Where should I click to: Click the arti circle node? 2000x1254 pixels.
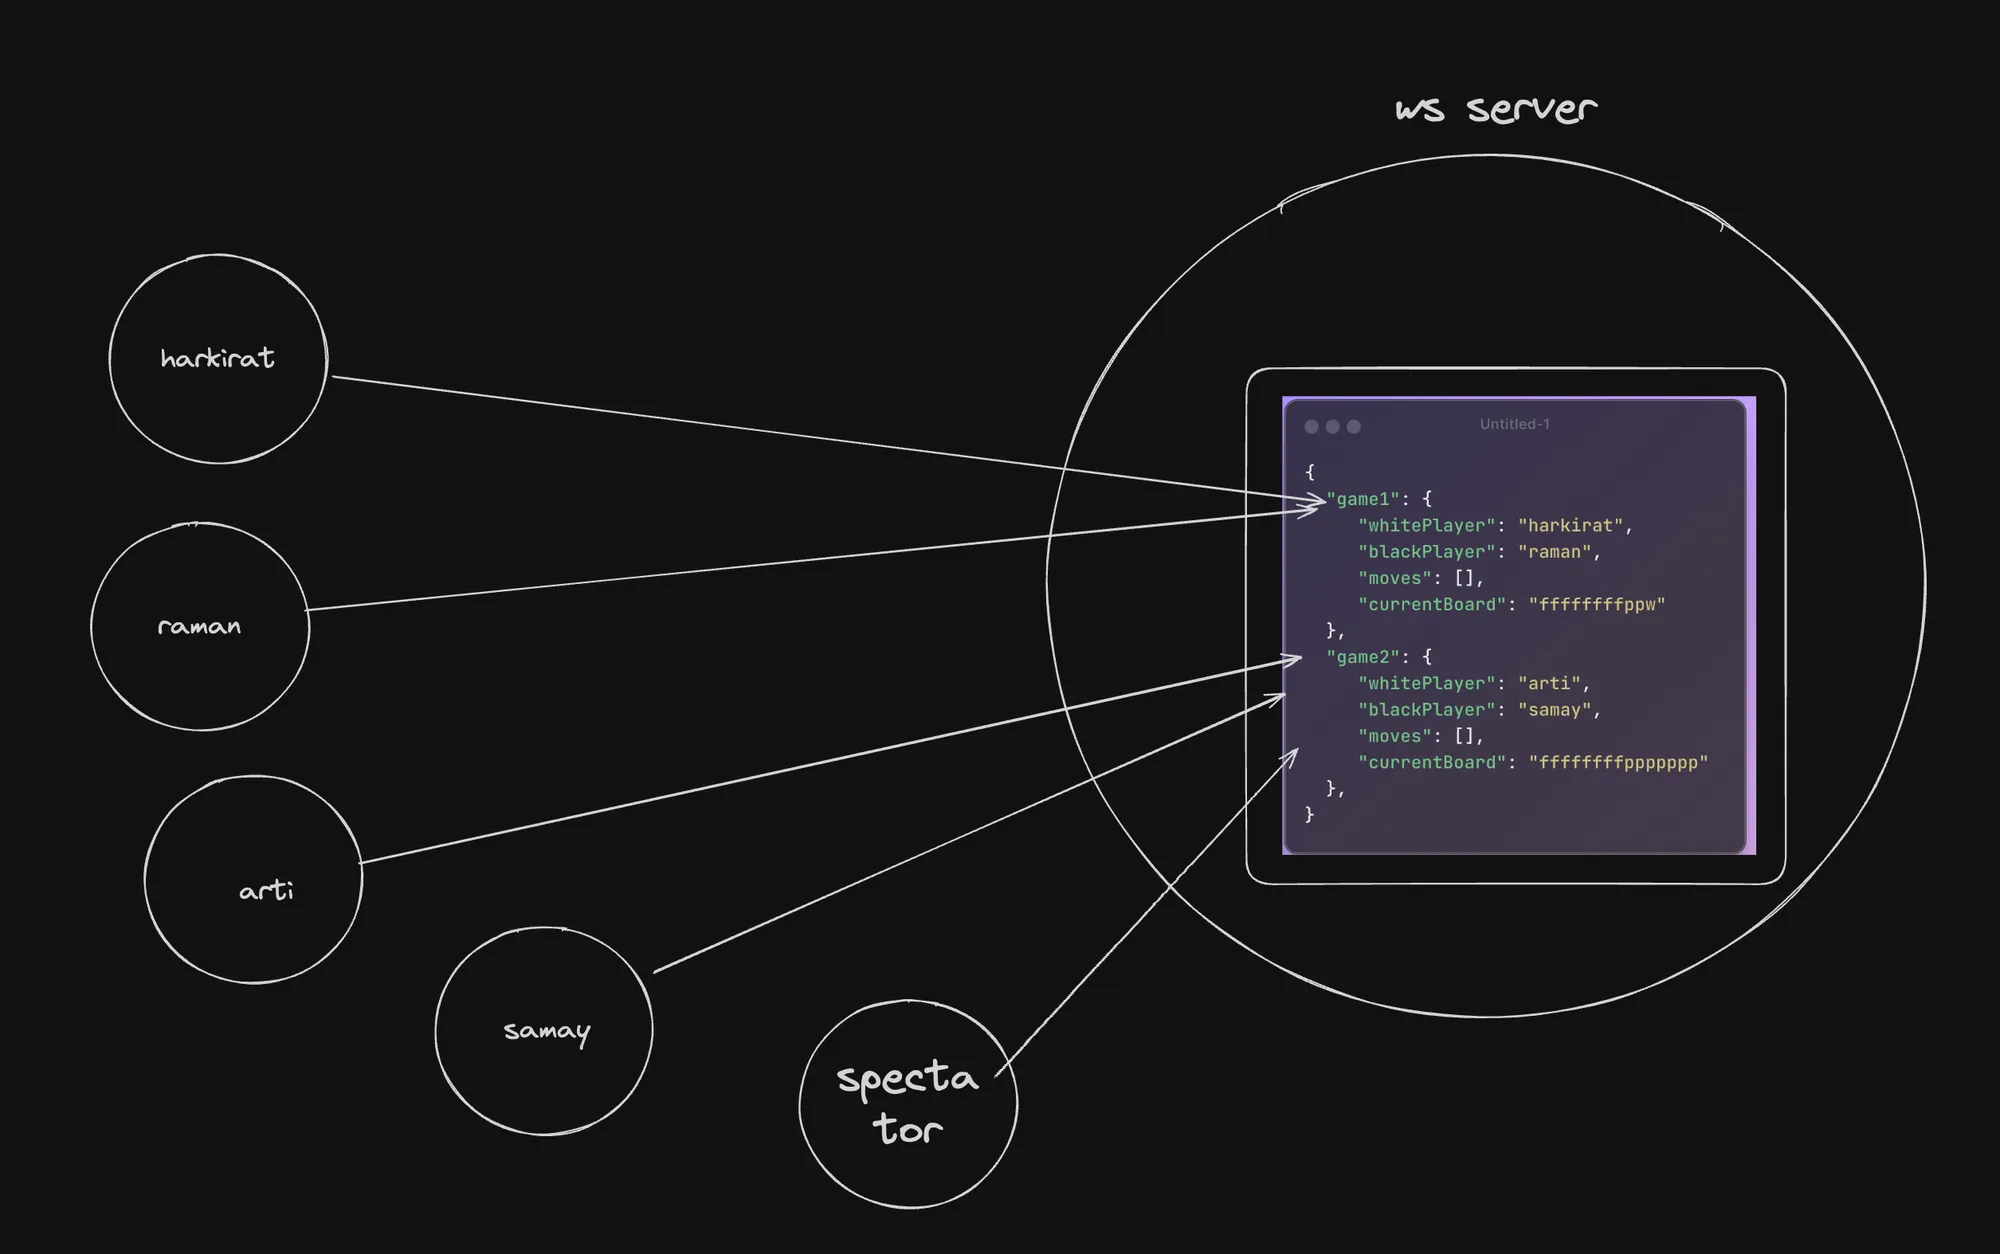[254, 880]
